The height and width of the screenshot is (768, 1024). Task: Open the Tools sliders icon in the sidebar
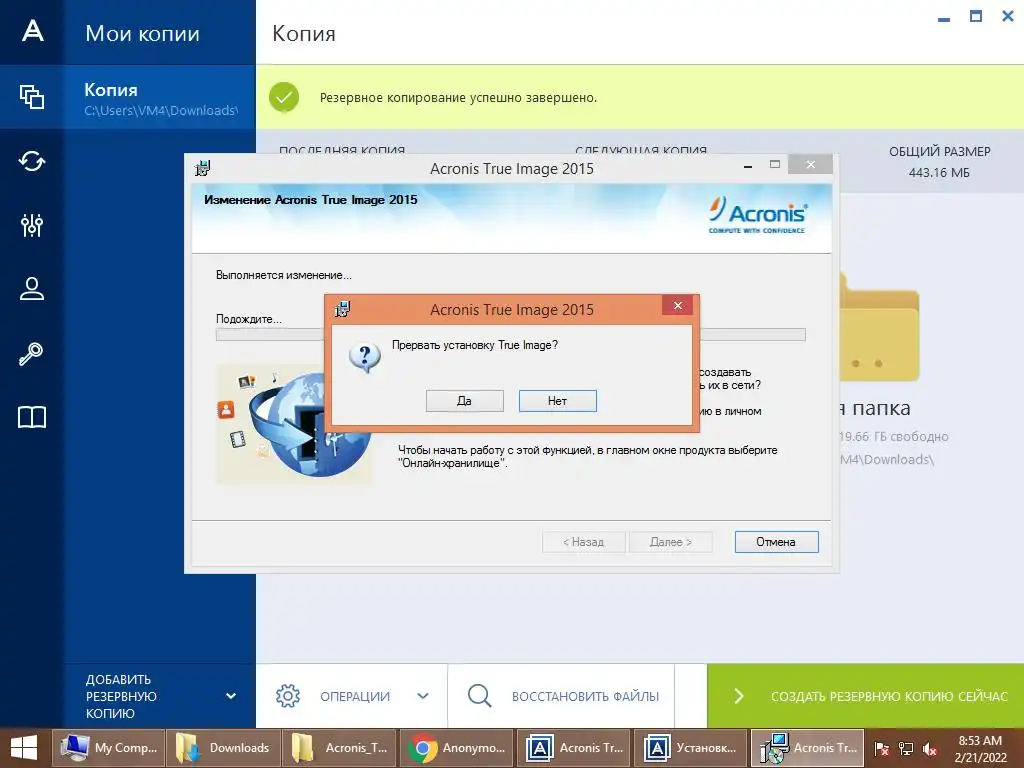point(32,225)
